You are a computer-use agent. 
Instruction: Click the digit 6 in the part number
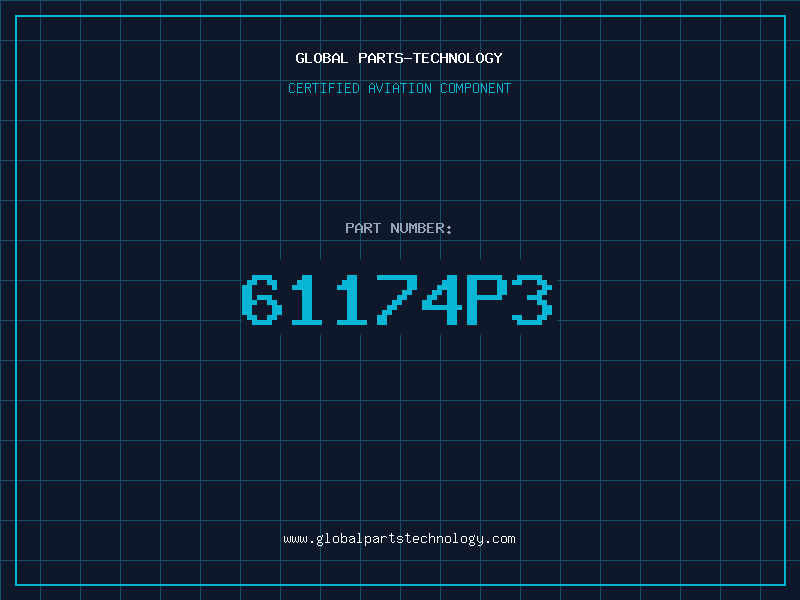point(262,300)
